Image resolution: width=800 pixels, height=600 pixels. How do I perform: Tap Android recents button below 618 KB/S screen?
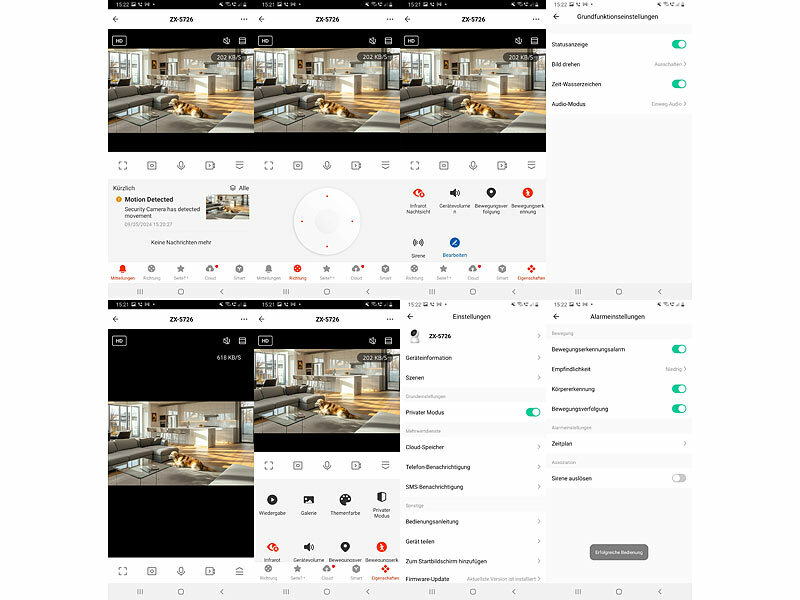click(140, 592)
